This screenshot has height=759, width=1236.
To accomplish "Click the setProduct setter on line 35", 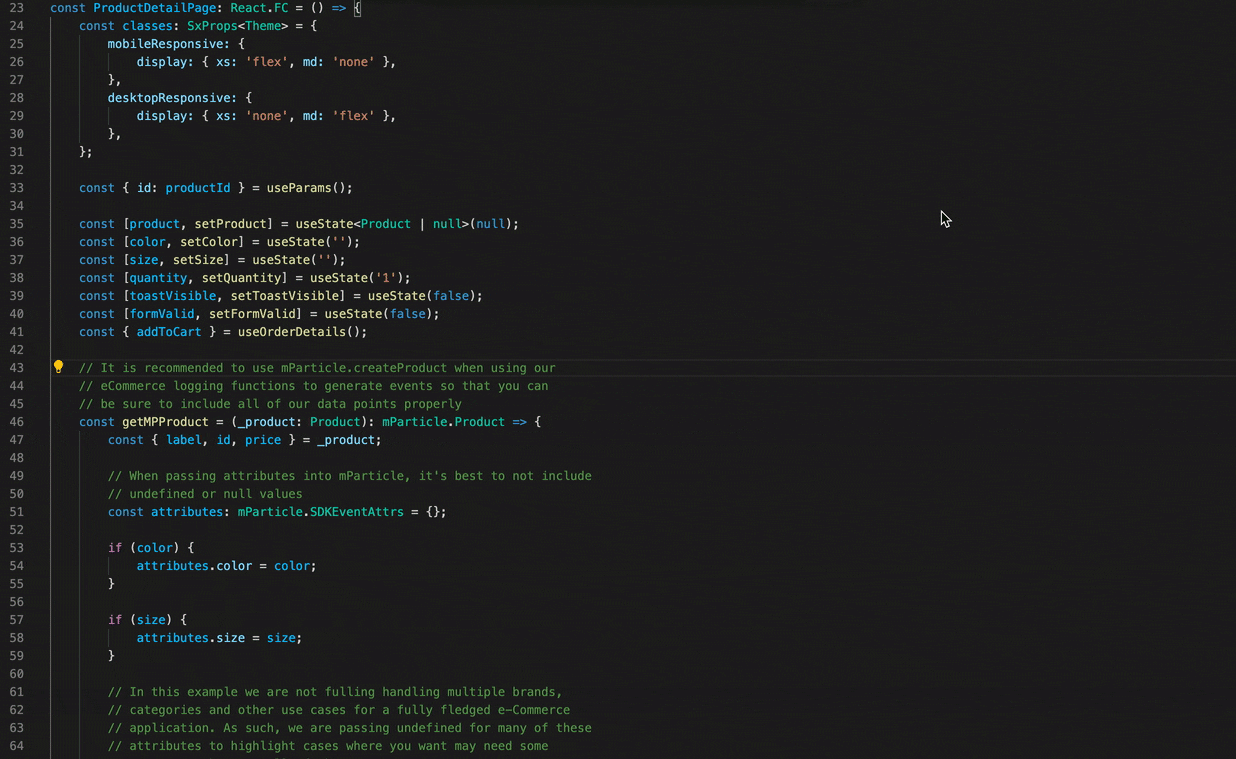I will click(x=231, y=224).
